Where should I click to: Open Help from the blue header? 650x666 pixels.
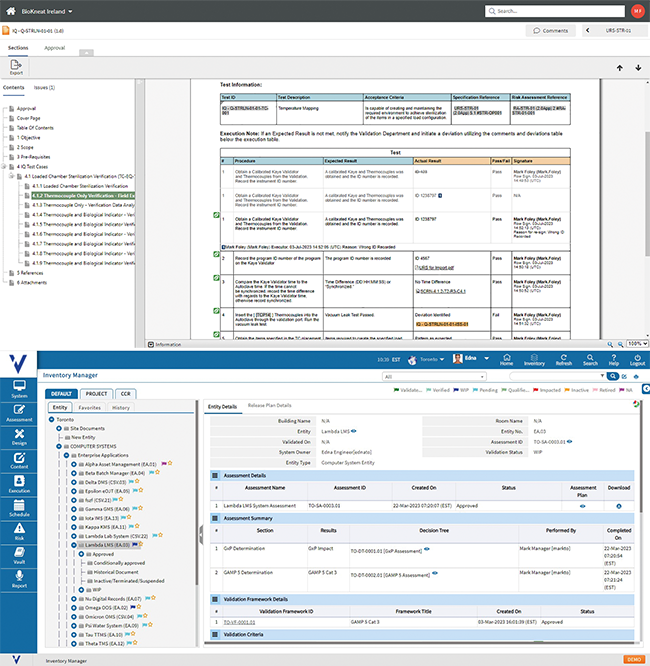click(x=613, y=360)
